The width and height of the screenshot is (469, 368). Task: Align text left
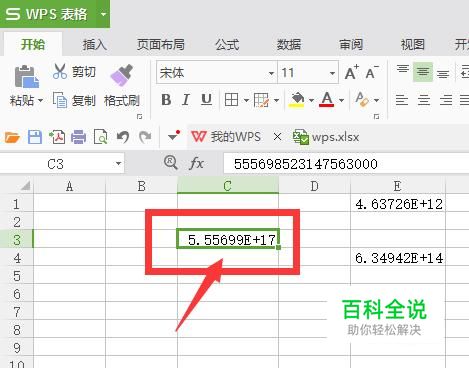(402, 100)
